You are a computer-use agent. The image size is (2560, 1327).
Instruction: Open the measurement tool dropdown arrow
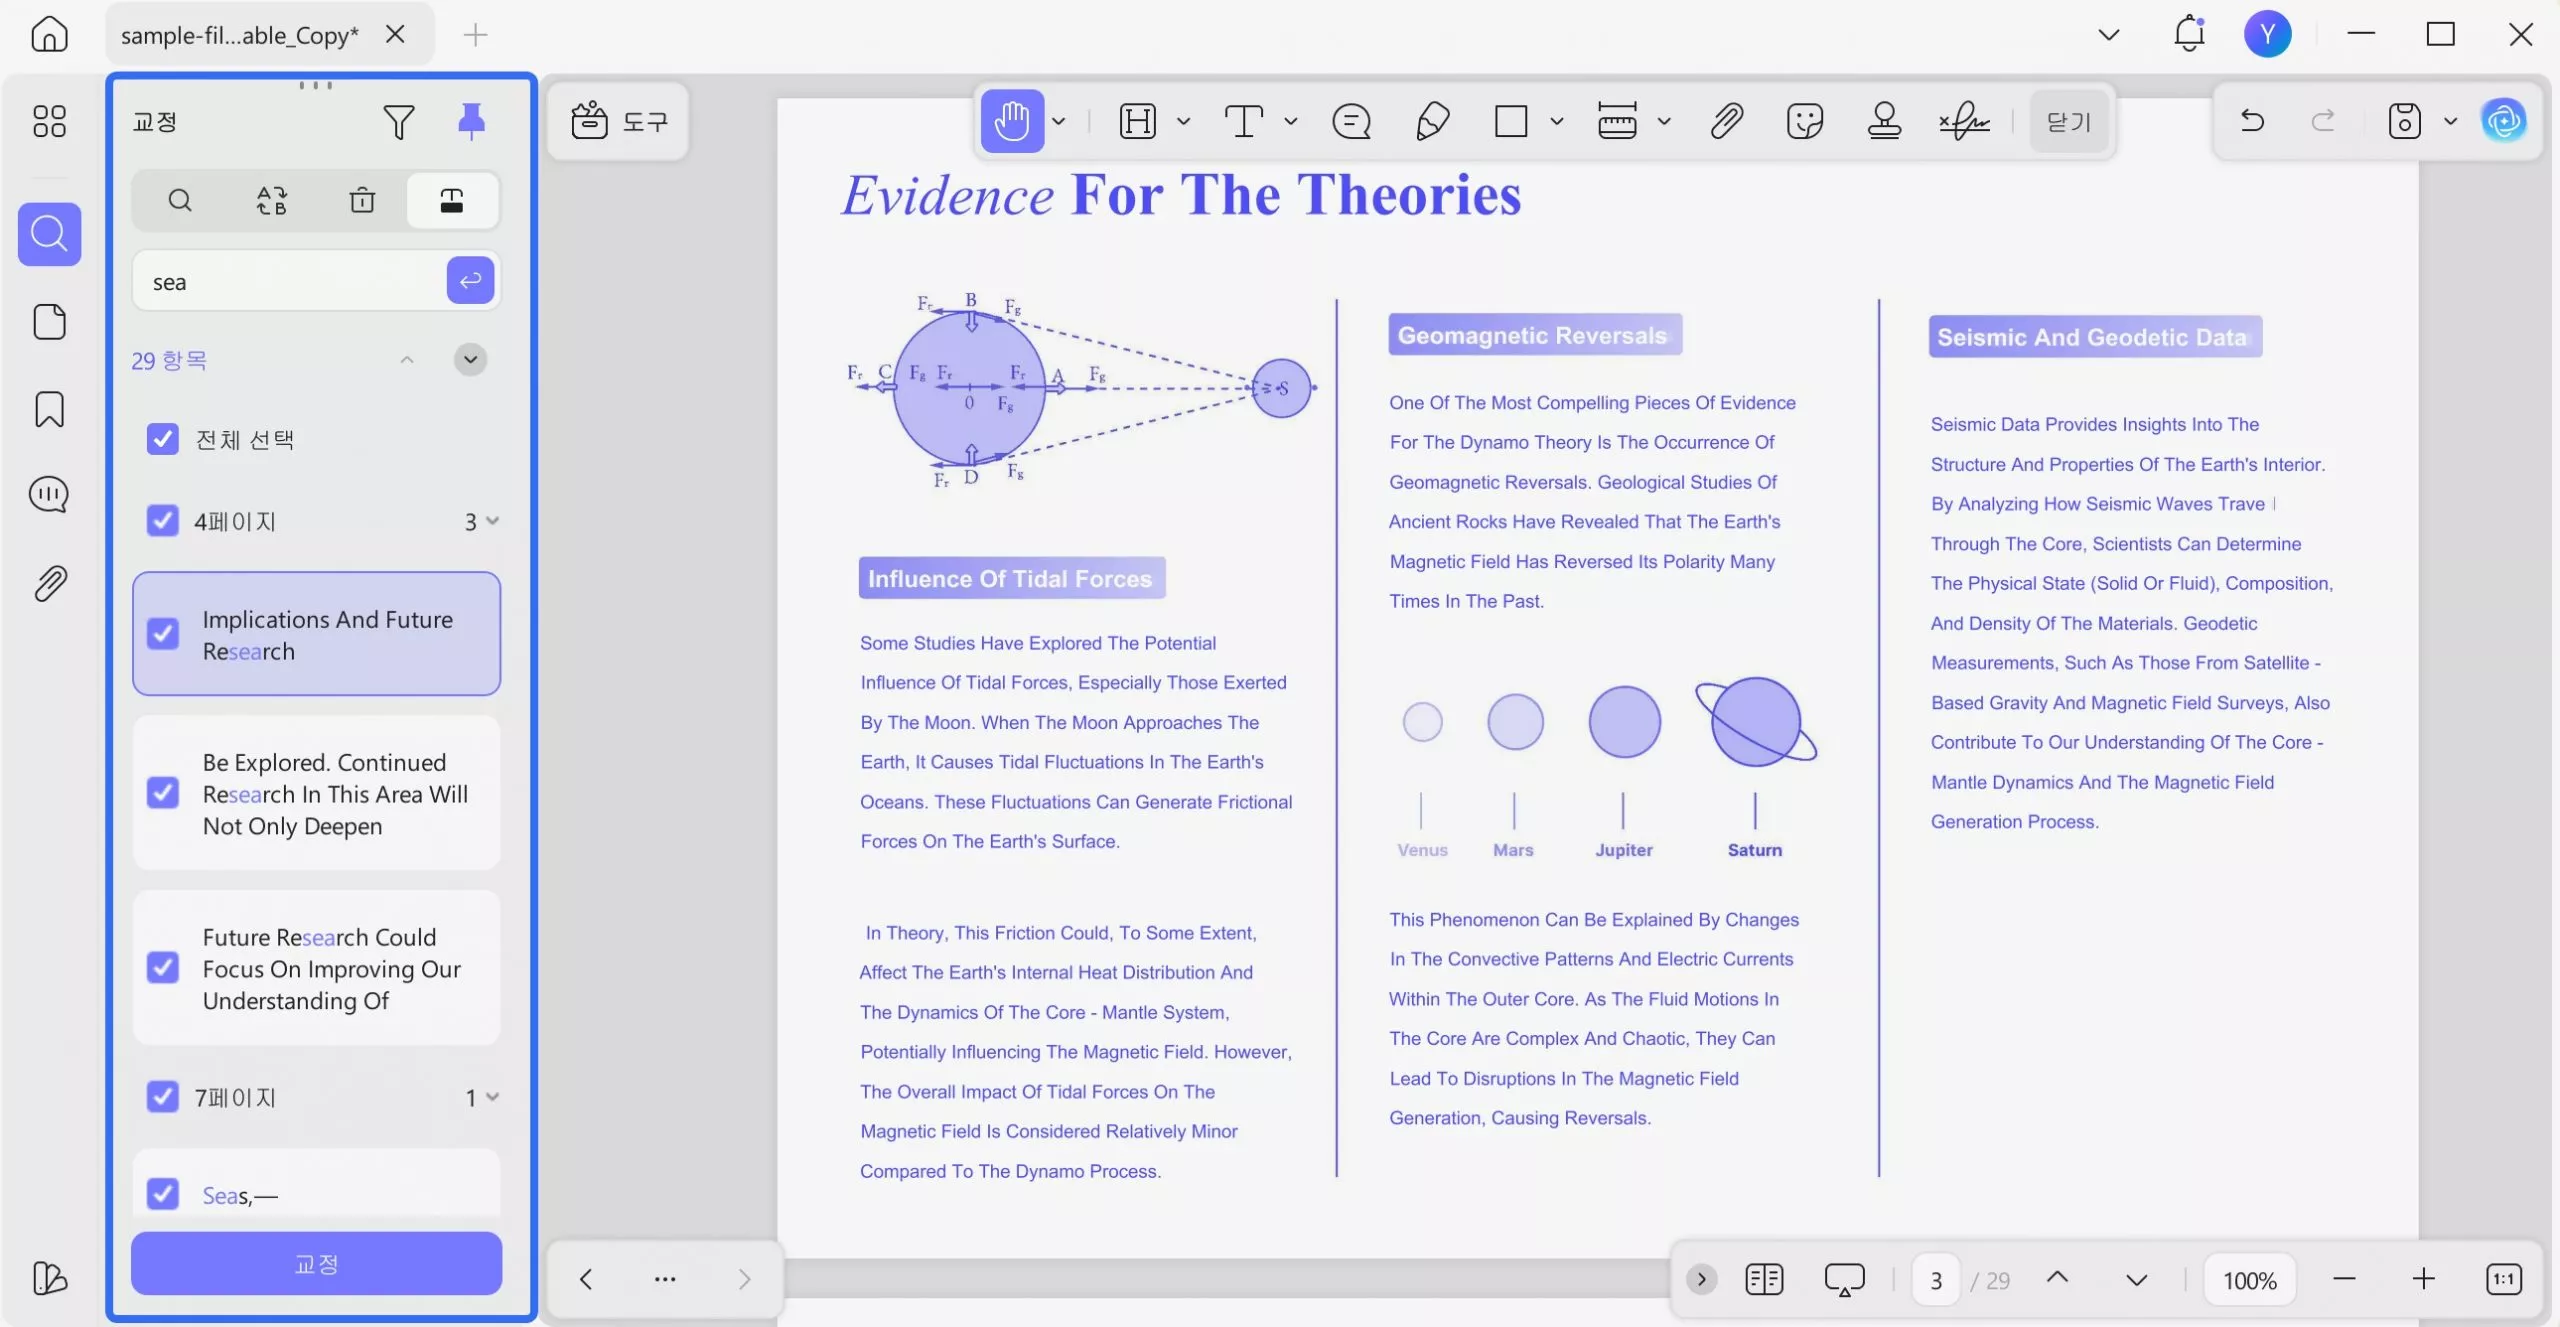(1664, 122)
